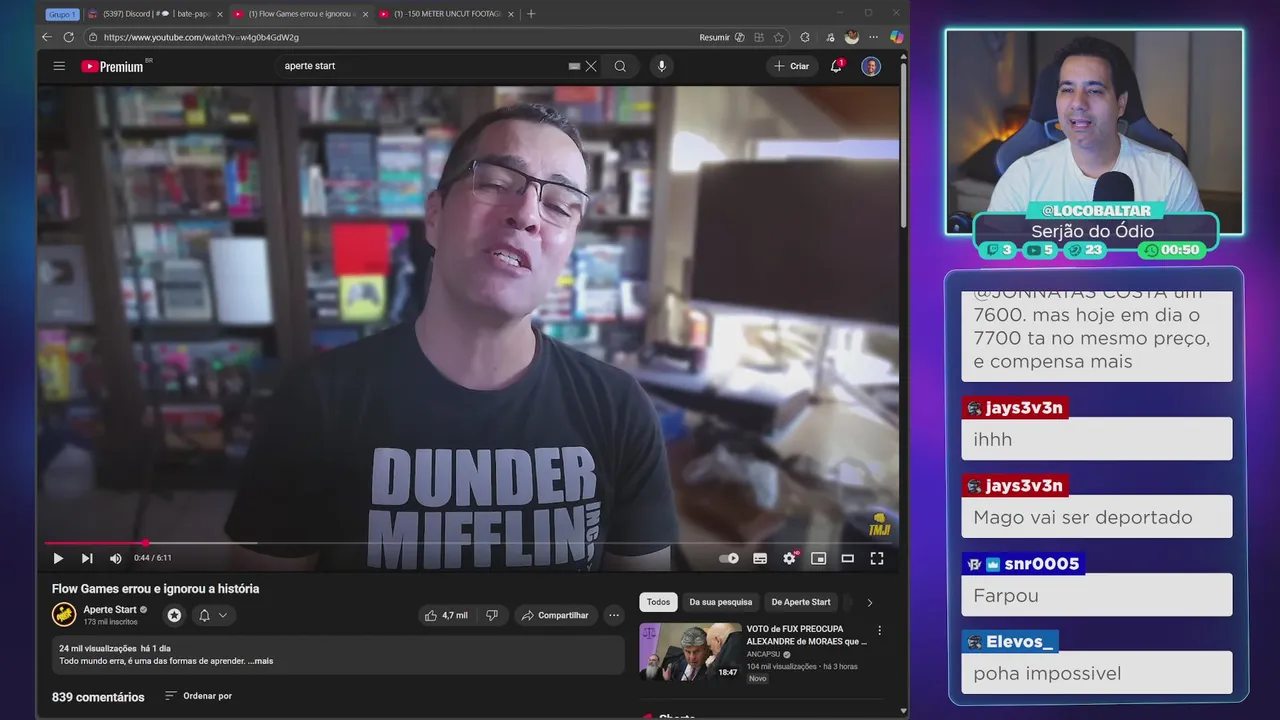Open the YouTube hamburger guide menu

(x=59, y=66)
